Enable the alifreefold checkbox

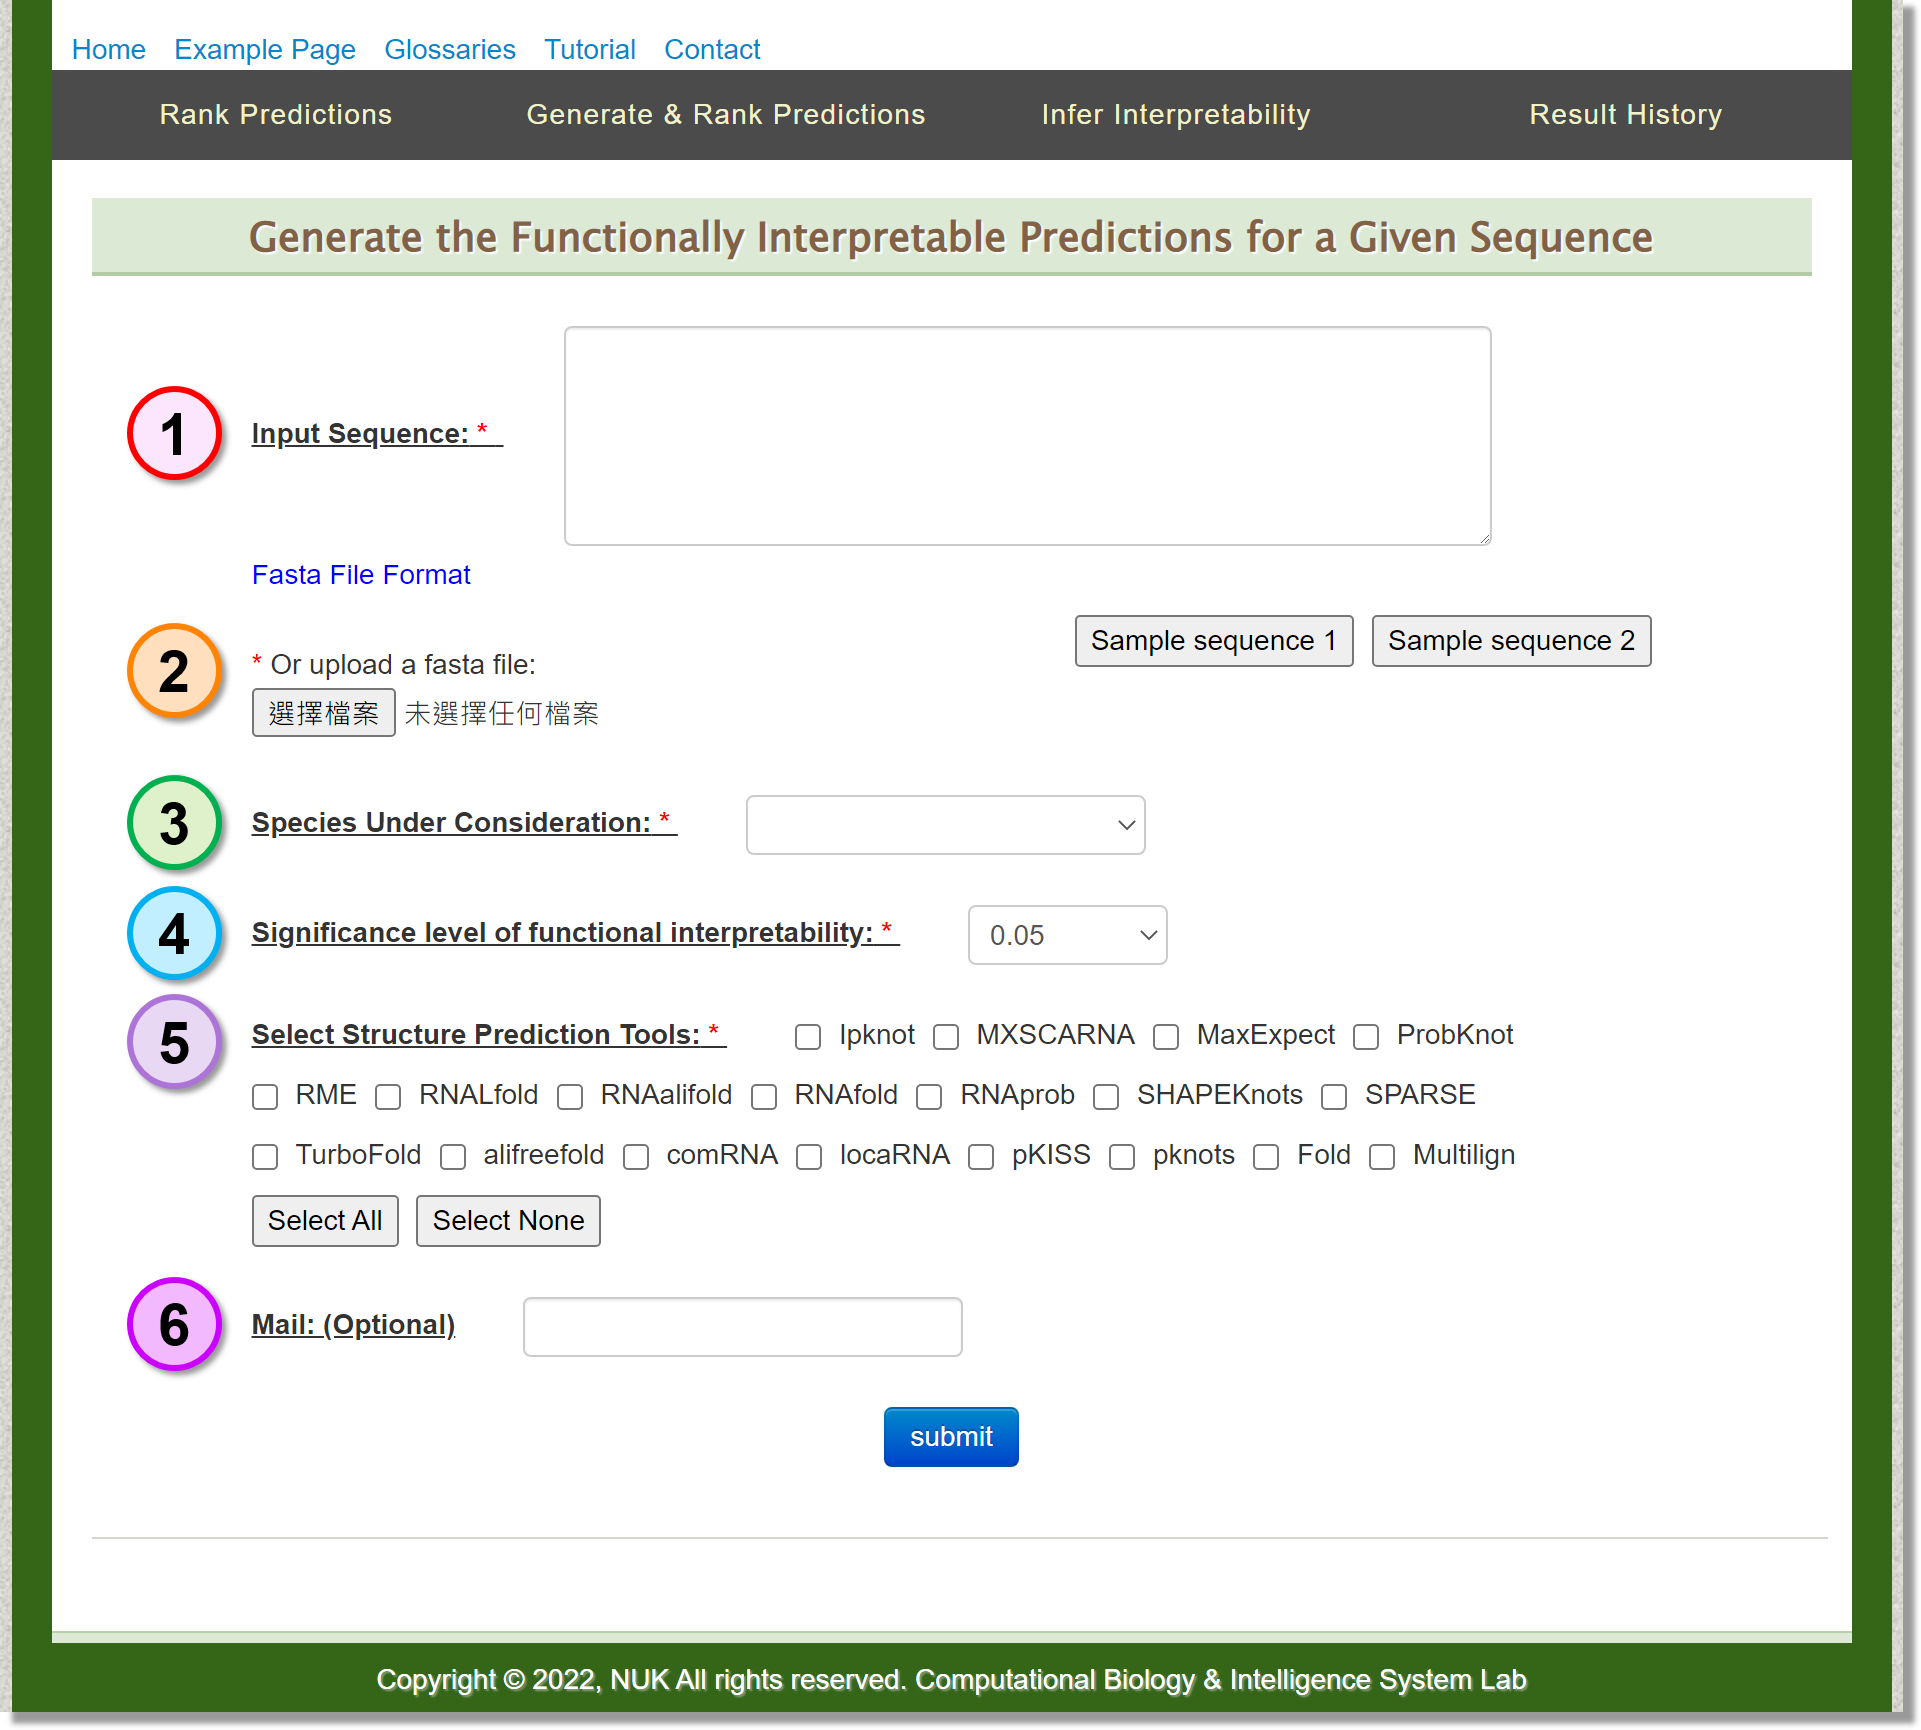[453, 1157]
